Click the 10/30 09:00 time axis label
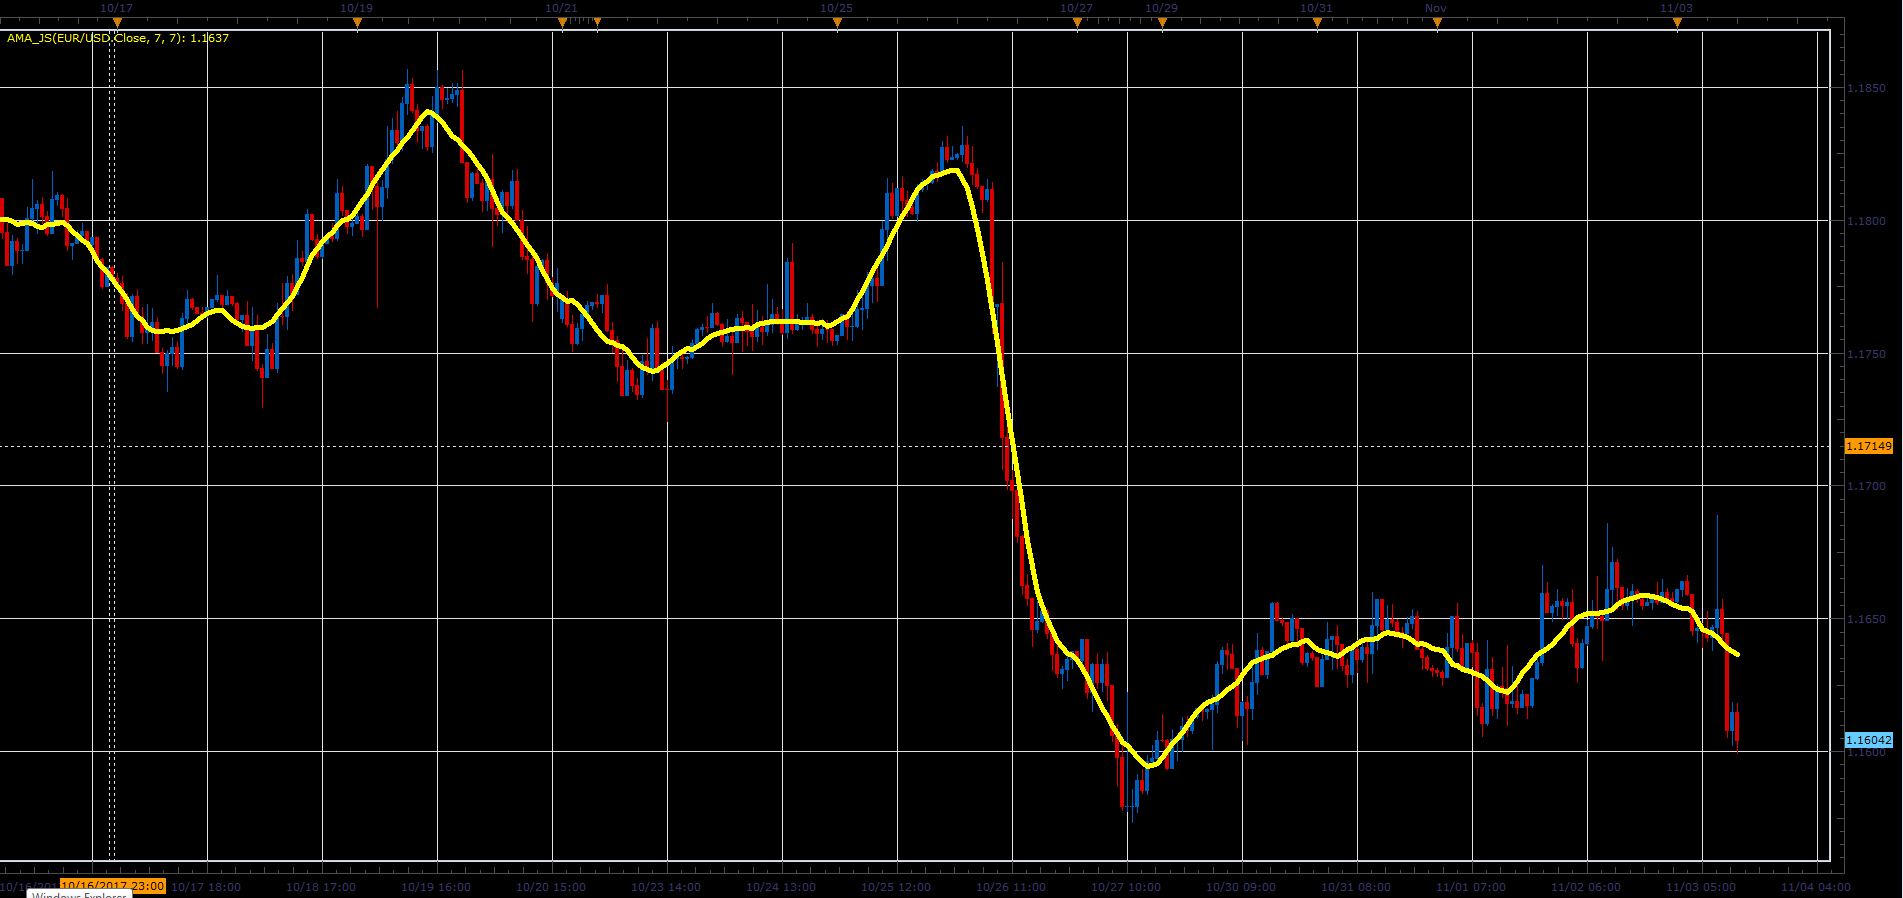Viewport: 1903px width, 898px height. tap(1241, 887)
